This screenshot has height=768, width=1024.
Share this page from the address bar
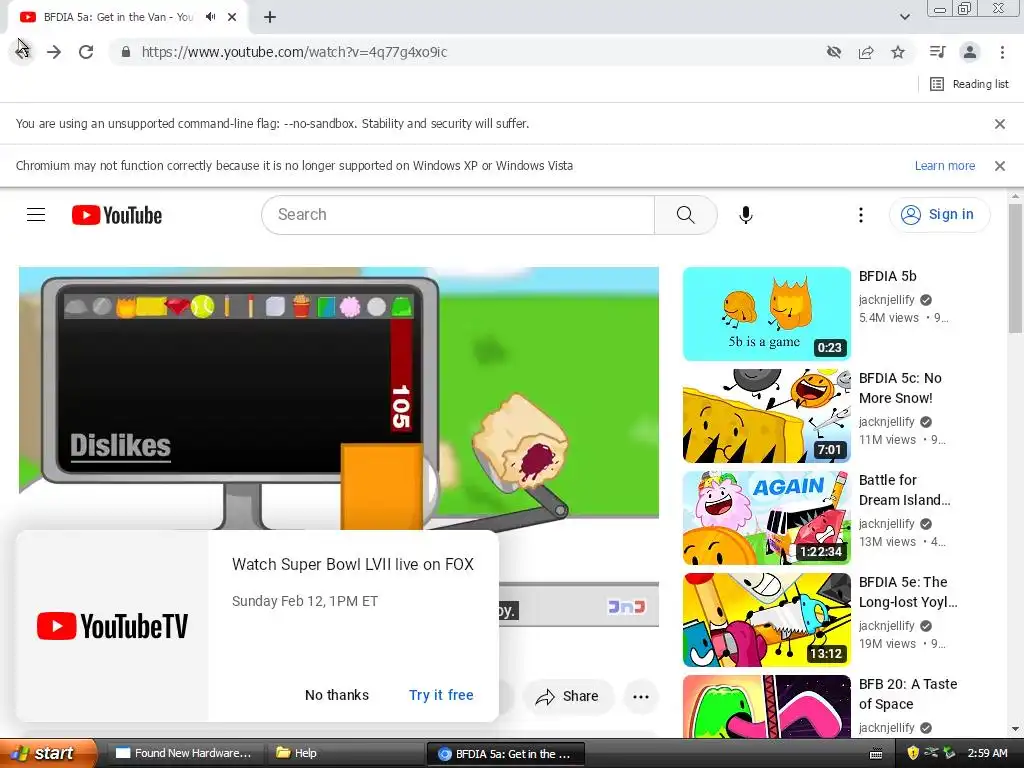tap(866, 52)
